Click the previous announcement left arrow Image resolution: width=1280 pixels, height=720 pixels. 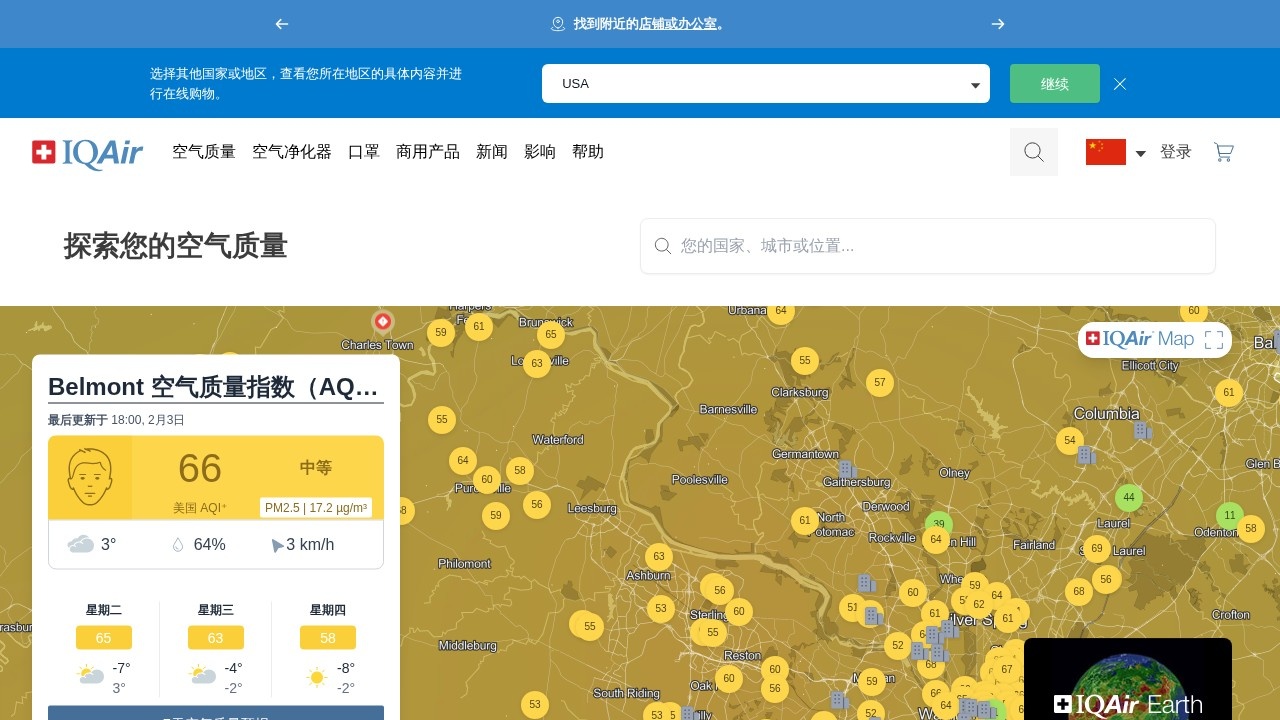coord(282,24)
